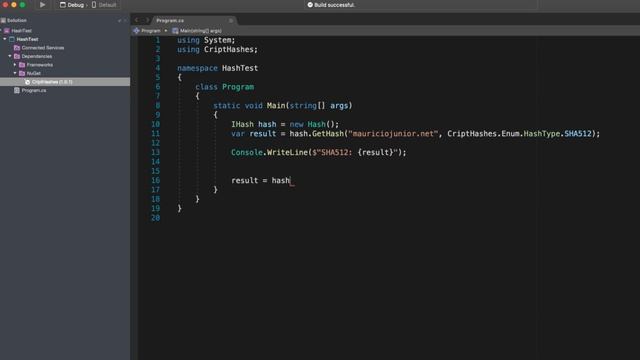The width and height of the screenshot is (640, 360).
Task: Click line number 11 in gutter
Action: (156, 133)
